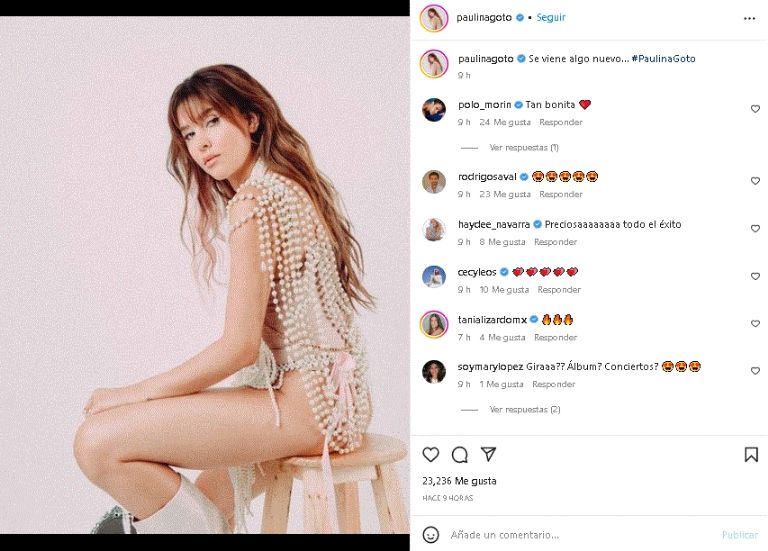This screenshot has height=551, width=768.
Task: Like tanializardomx's fire comment
Action: (755, 324)
